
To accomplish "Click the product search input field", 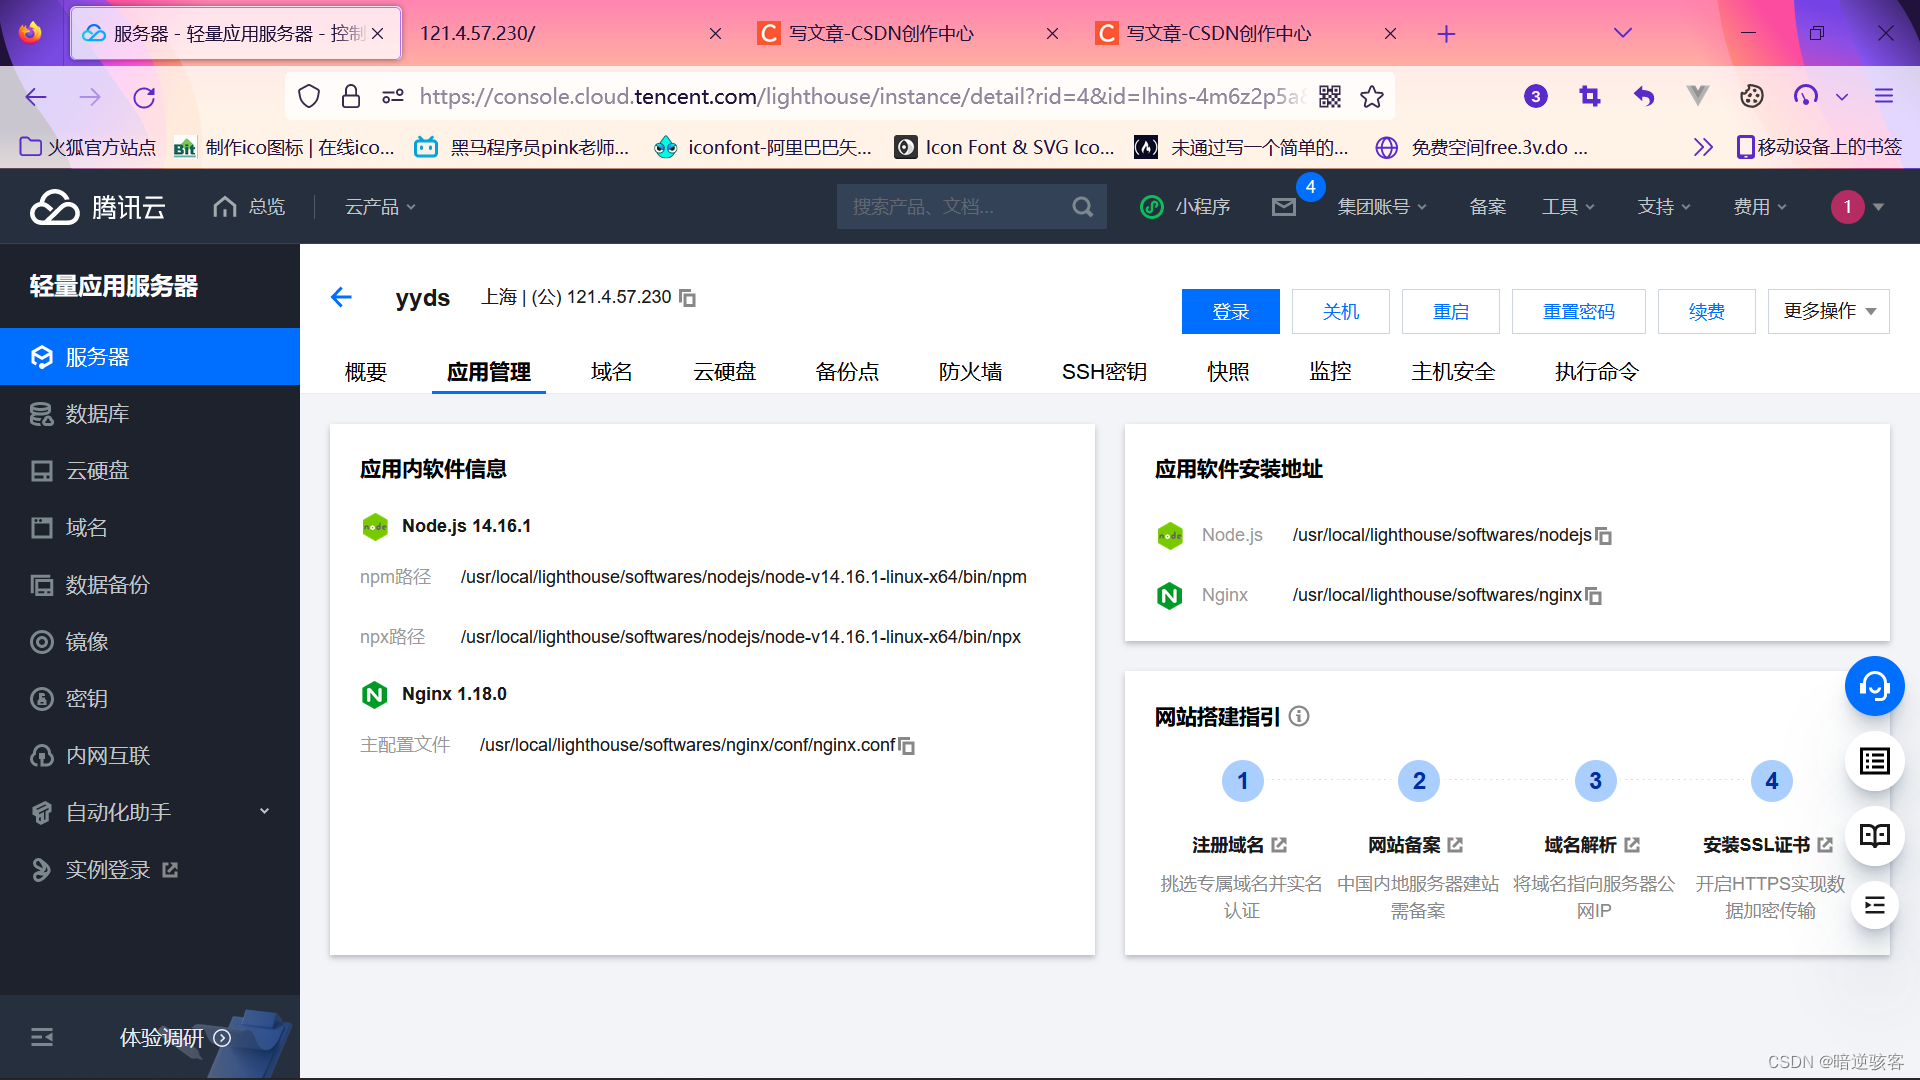I will pyautogui.click(x=950, y=207).
